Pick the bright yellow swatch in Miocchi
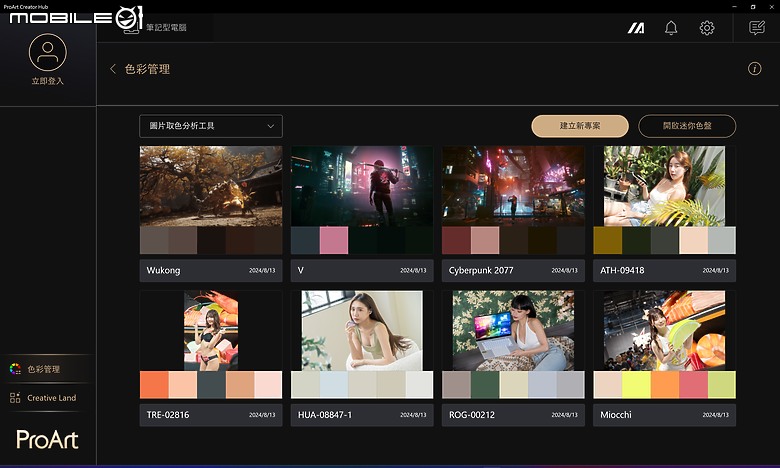Image resolution: width=780 pixels, height=468 pixels. (x=636, y=384)
